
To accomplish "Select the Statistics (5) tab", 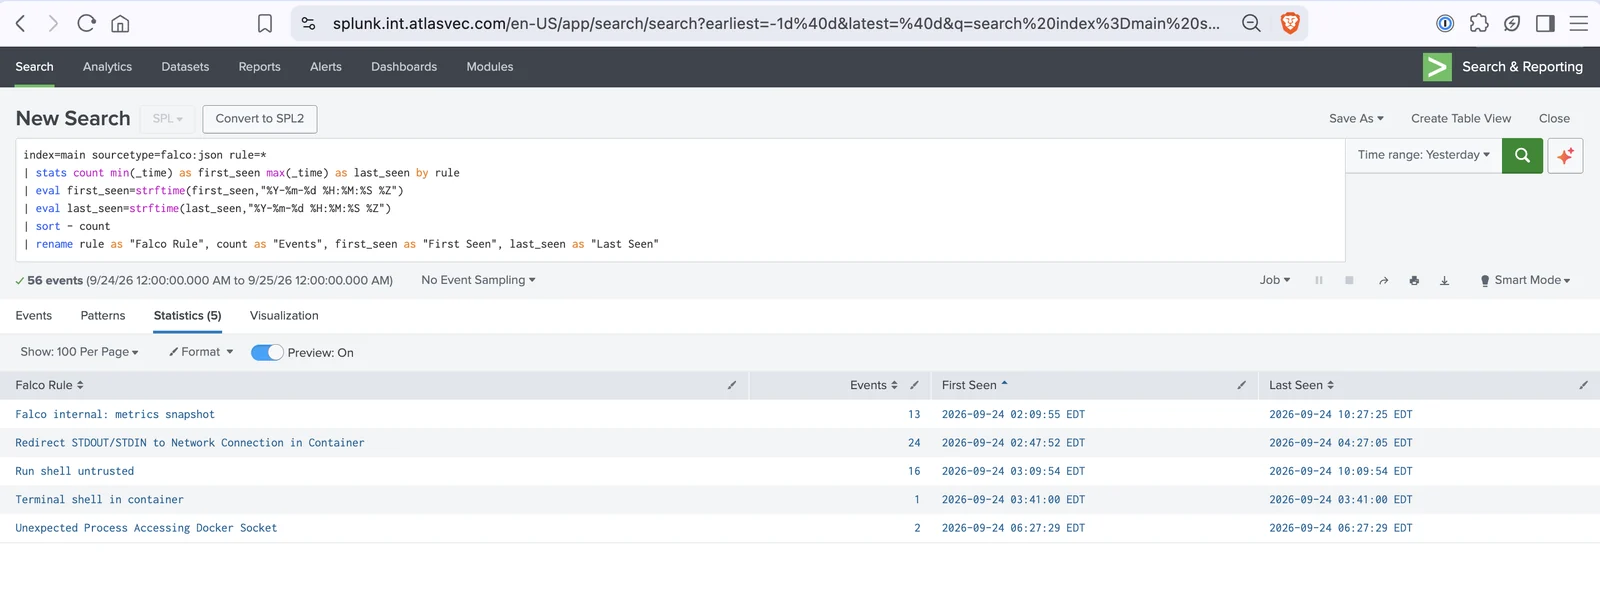I will coord(187,315).
